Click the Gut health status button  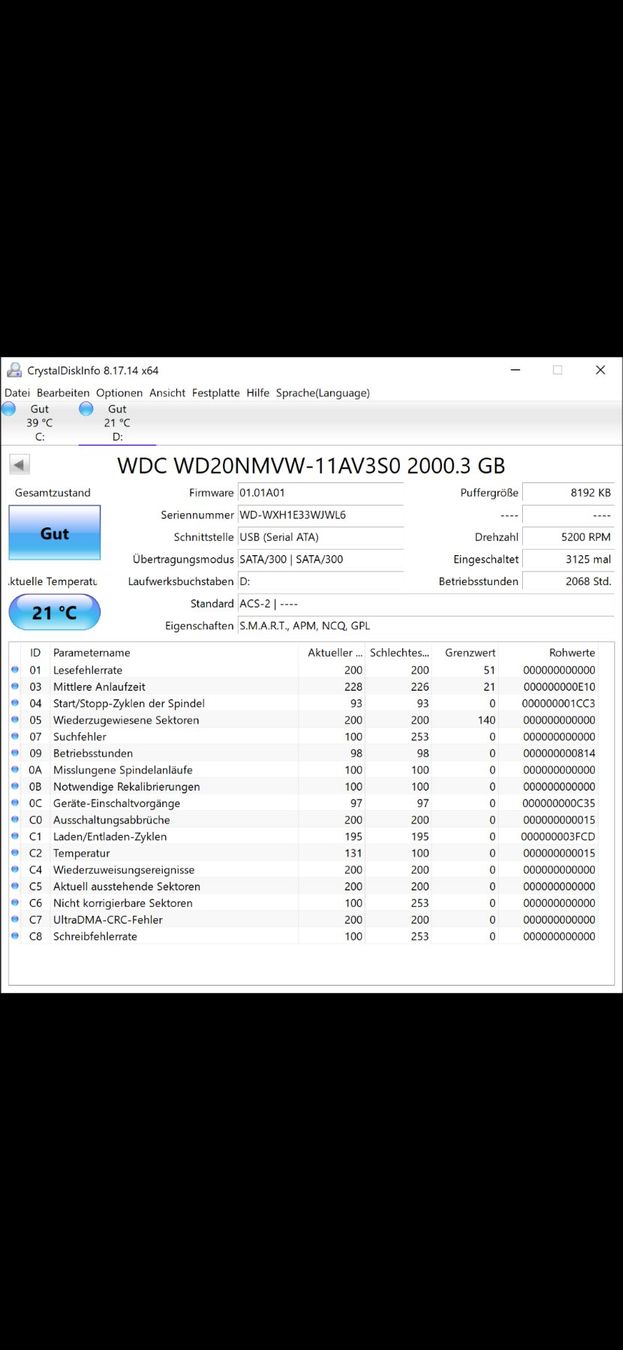55,533
